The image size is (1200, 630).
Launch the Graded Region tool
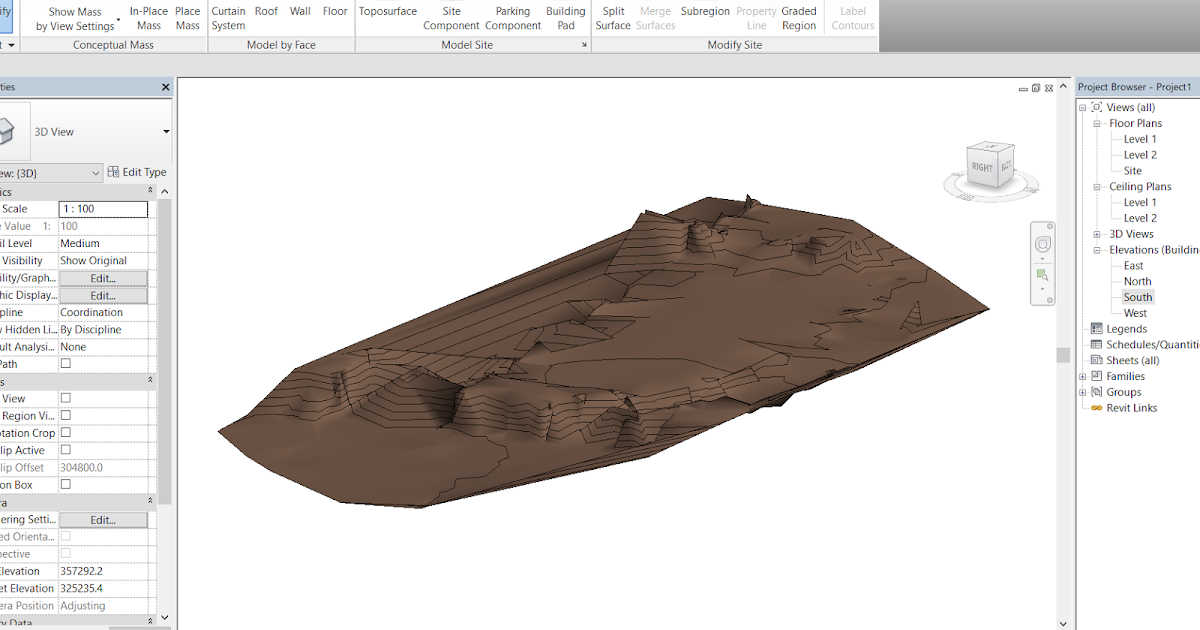[x=798, y=18]
